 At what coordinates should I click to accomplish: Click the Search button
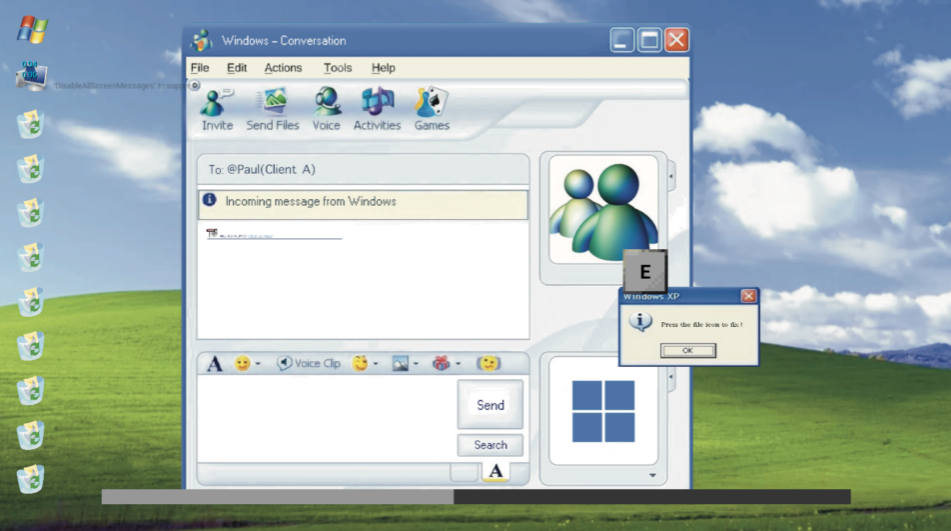[490, 445]
